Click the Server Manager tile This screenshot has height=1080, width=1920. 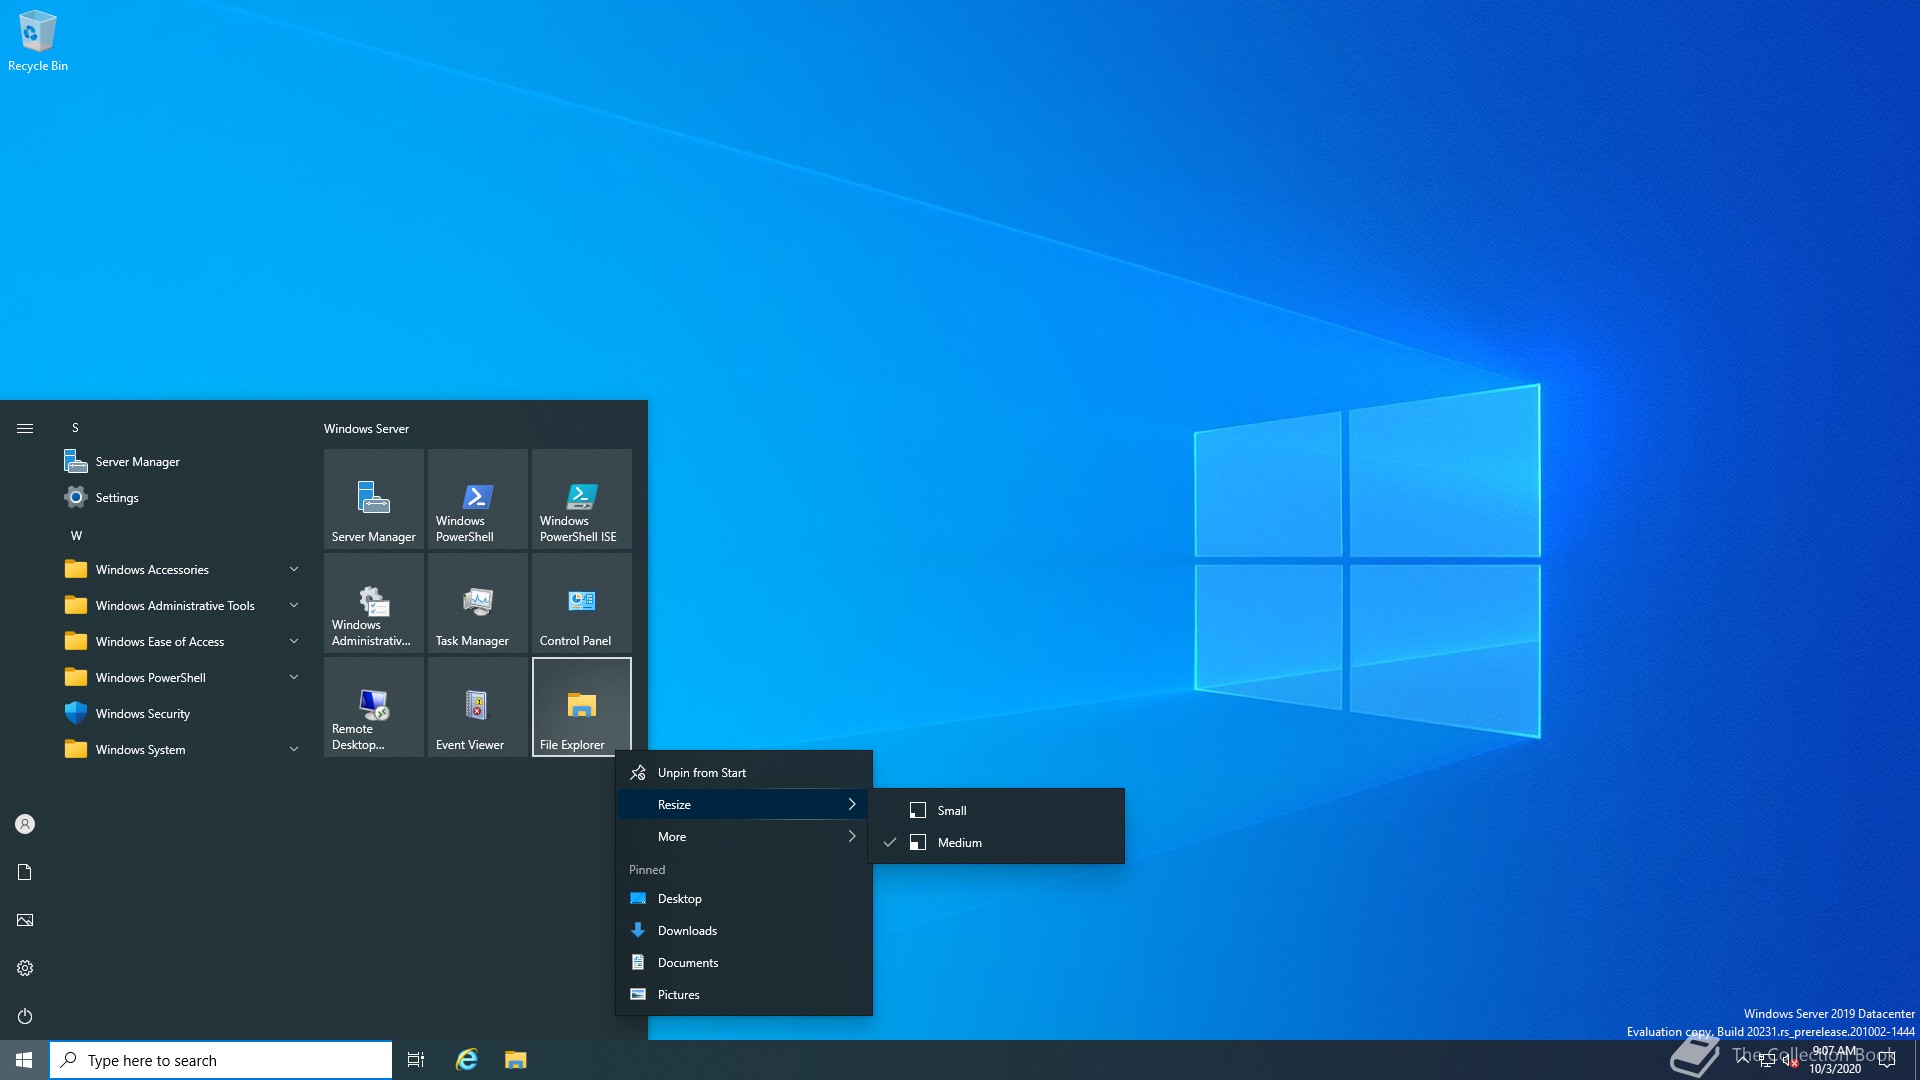(374, 498)
